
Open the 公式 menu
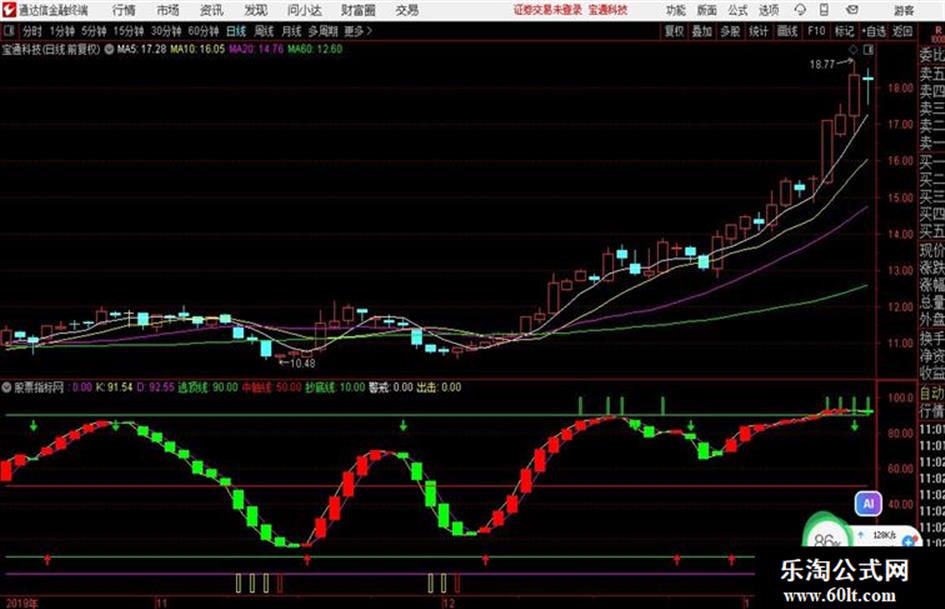coord(738,10)
